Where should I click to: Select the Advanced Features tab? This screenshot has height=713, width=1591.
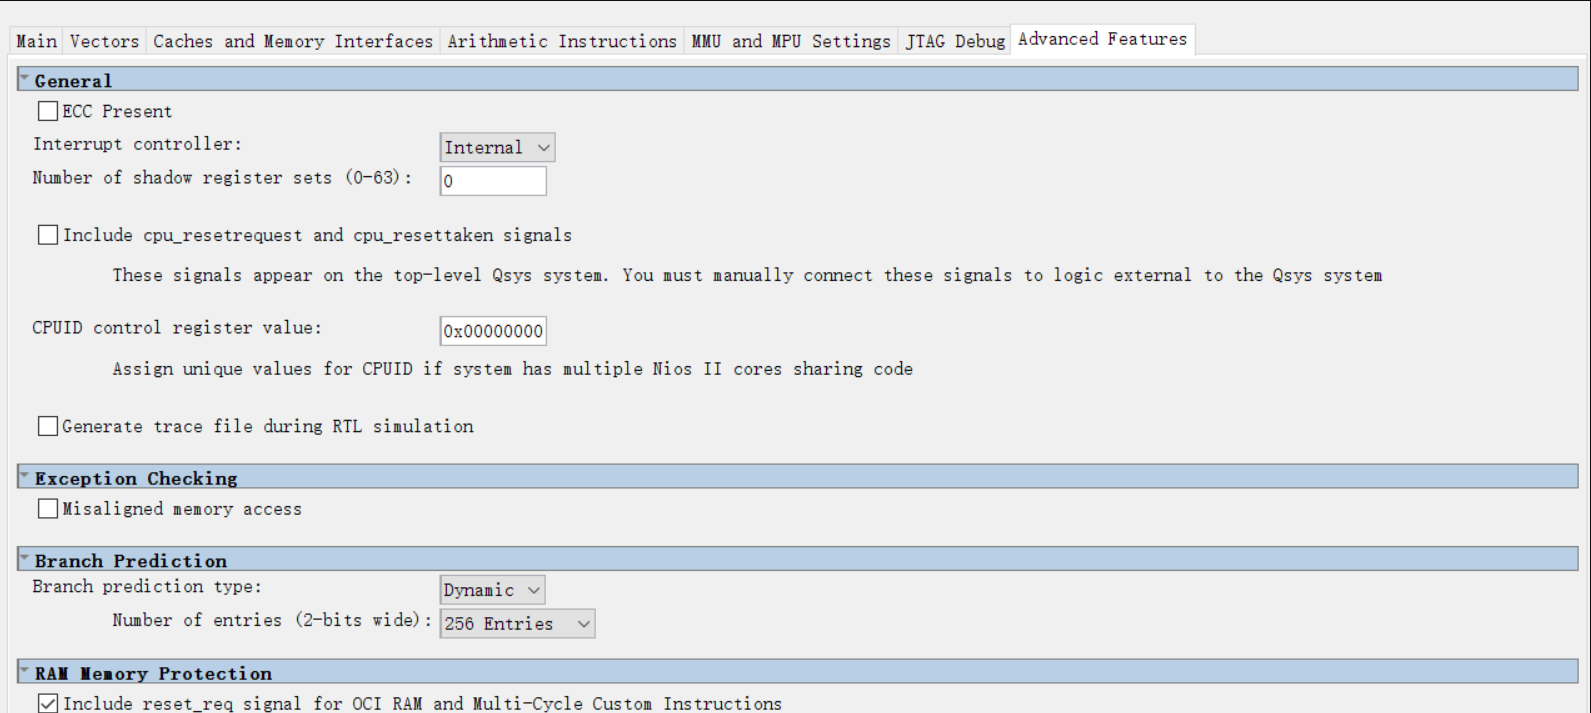pos(1102,39)
